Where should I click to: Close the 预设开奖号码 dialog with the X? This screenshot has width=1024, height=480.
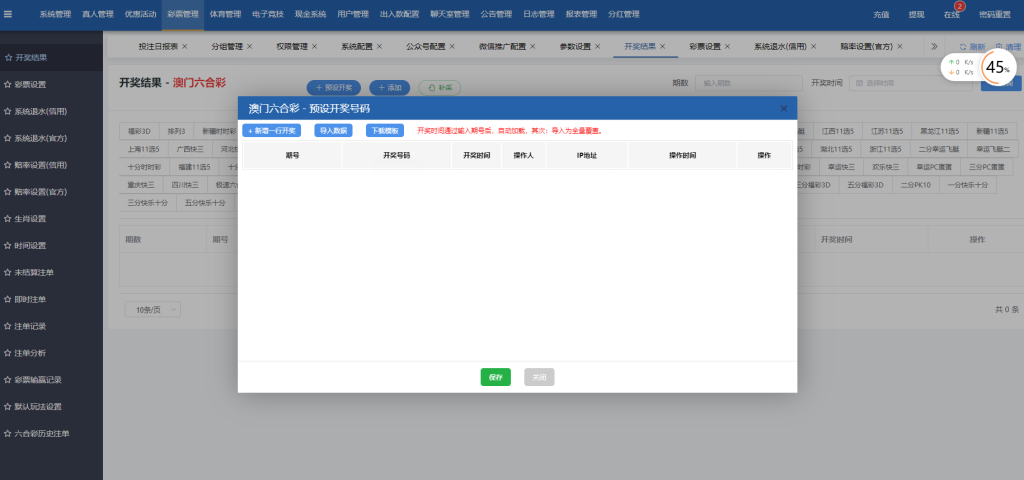coord(783,108)
